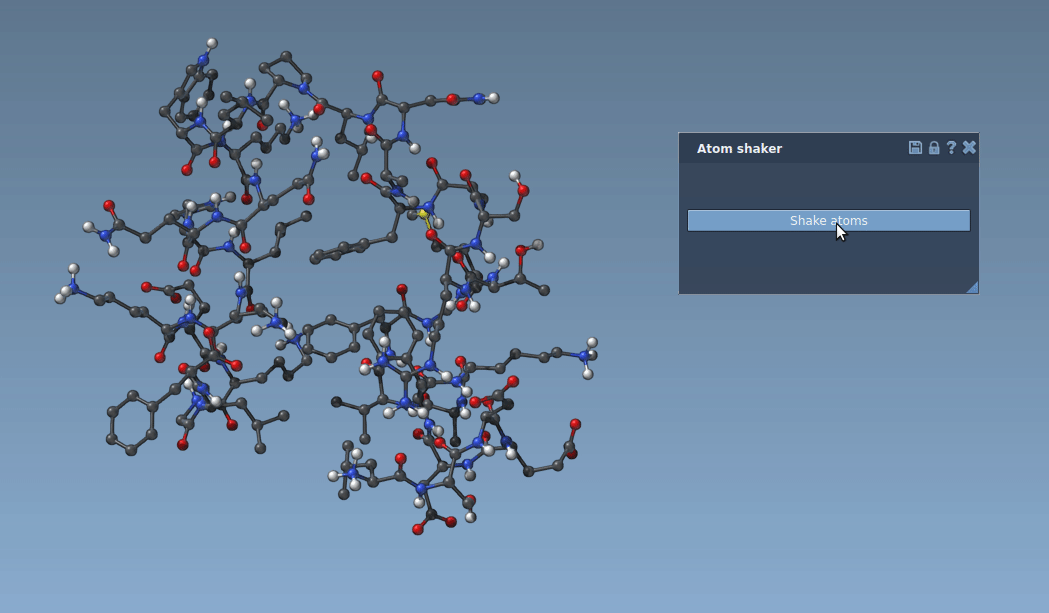Click the far-right blue nitrogen atom
The height and width of the screenshot is (613, 1049).
[583, 357]
